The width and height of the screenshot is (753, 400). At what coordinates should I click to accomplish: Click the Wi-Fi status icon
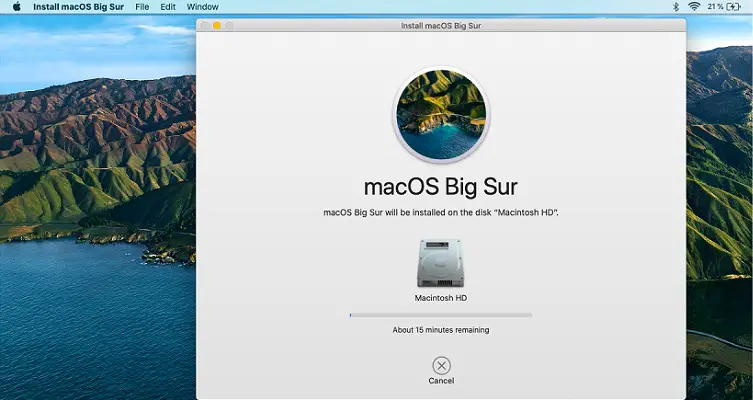pyautogui.click(x=694, y=7)
